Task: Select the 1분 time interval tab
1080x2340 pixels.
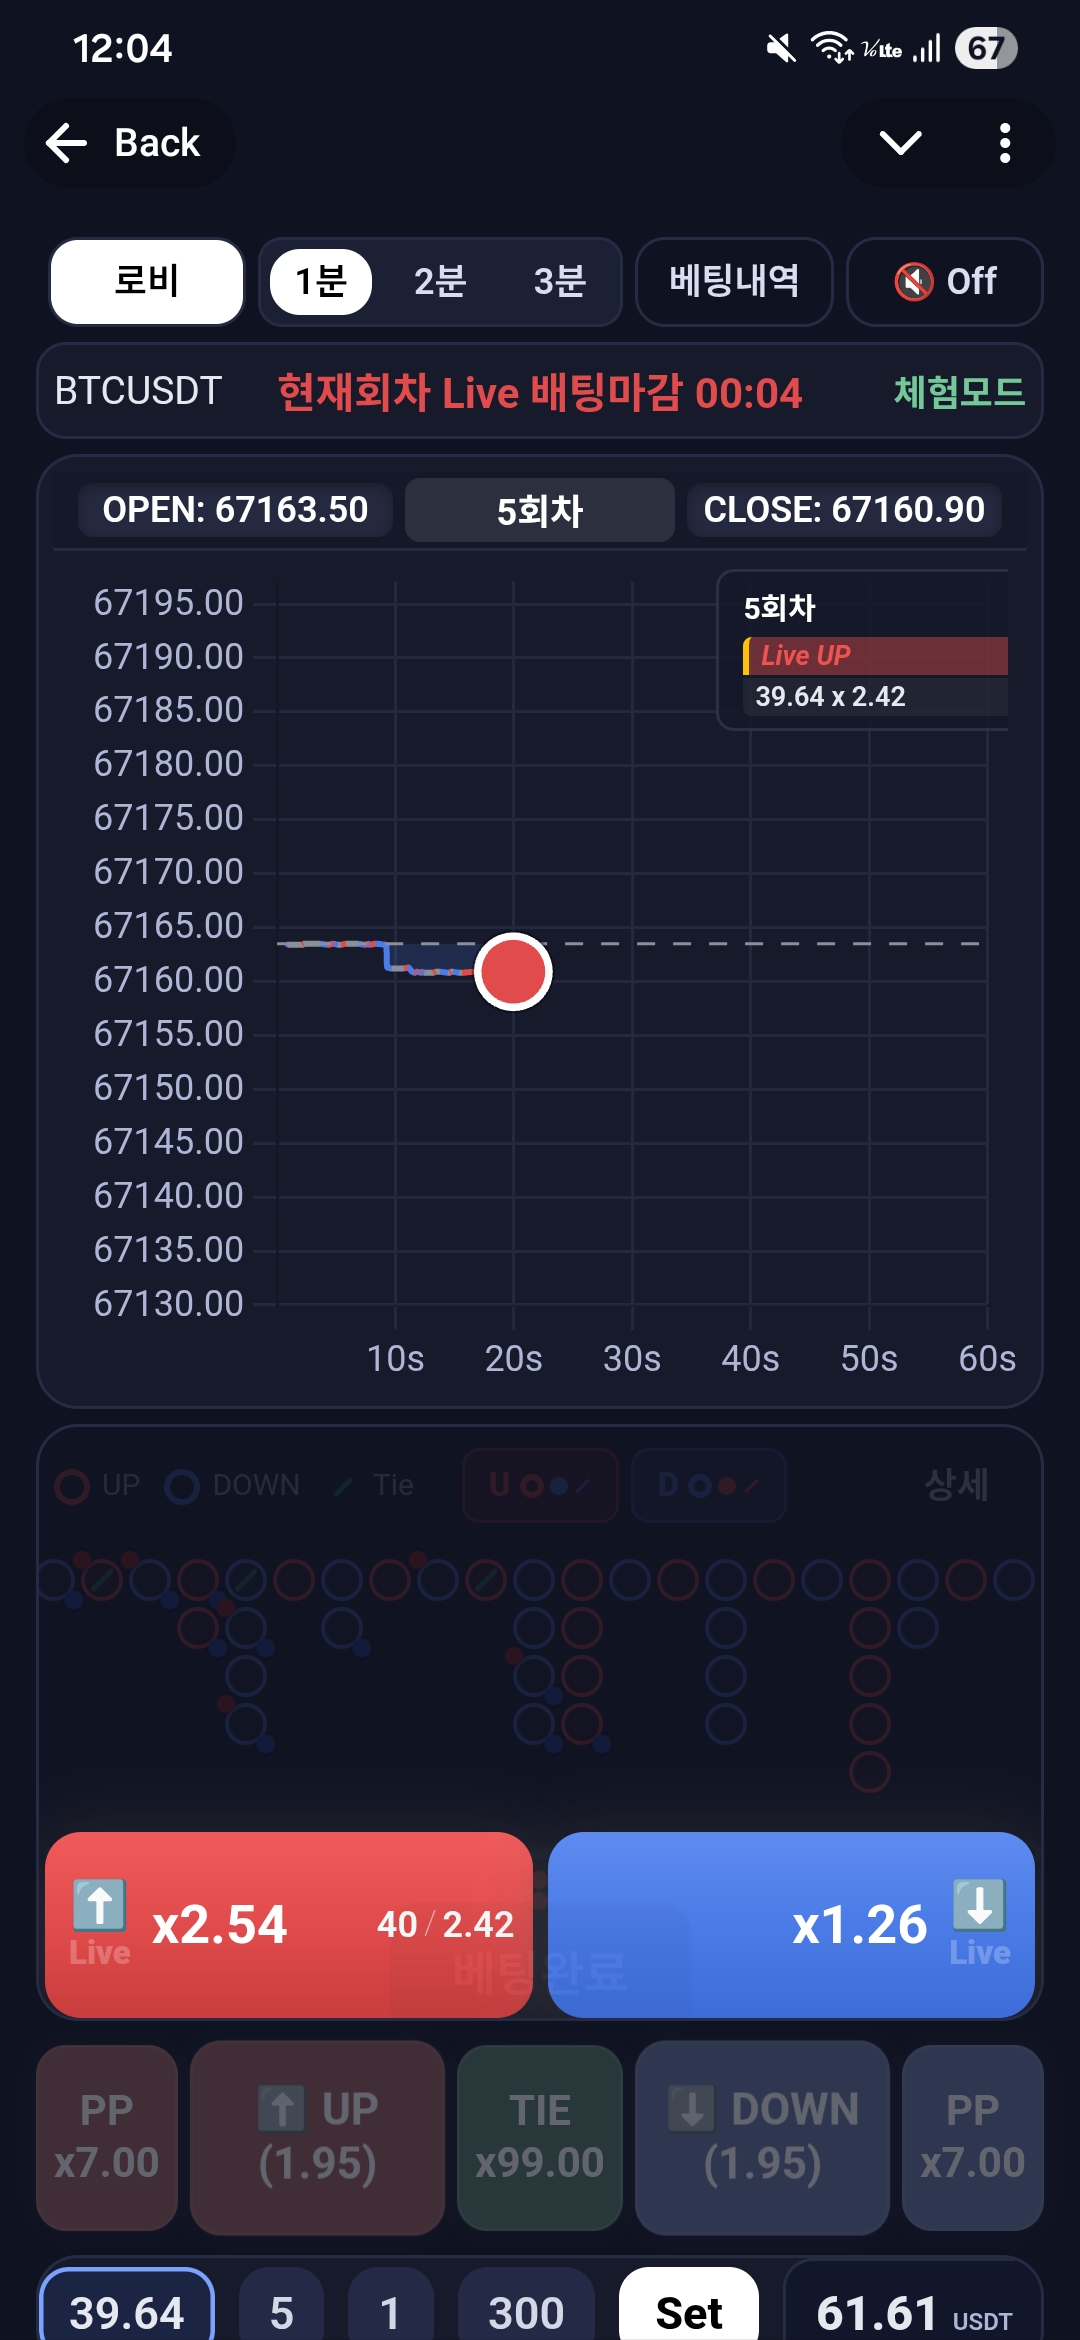Action: tap(321, 282)
